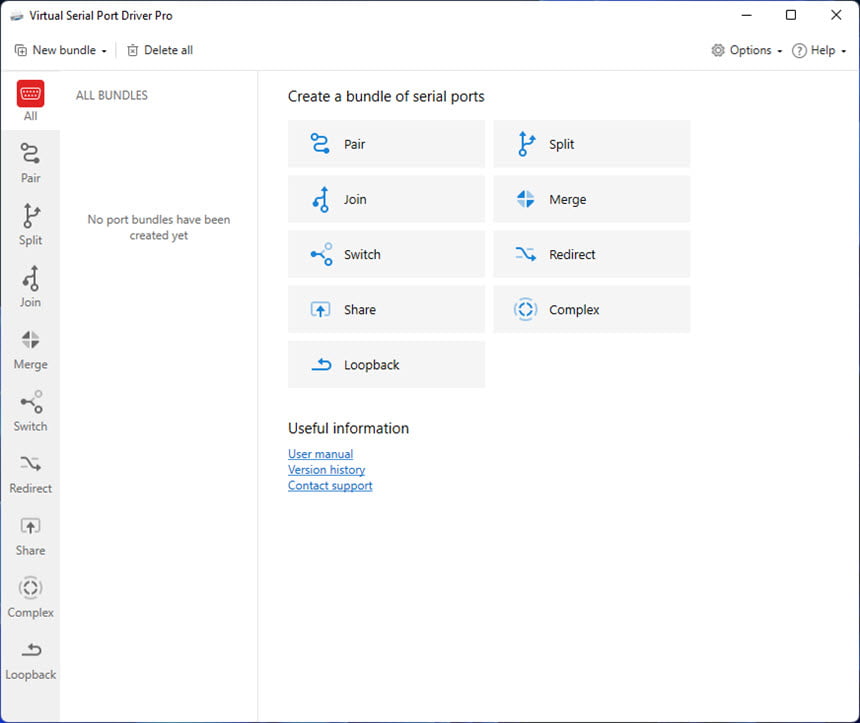Create a Pair bundle from main panel
This screenshot has width=860, height=723.
point(386,144)
